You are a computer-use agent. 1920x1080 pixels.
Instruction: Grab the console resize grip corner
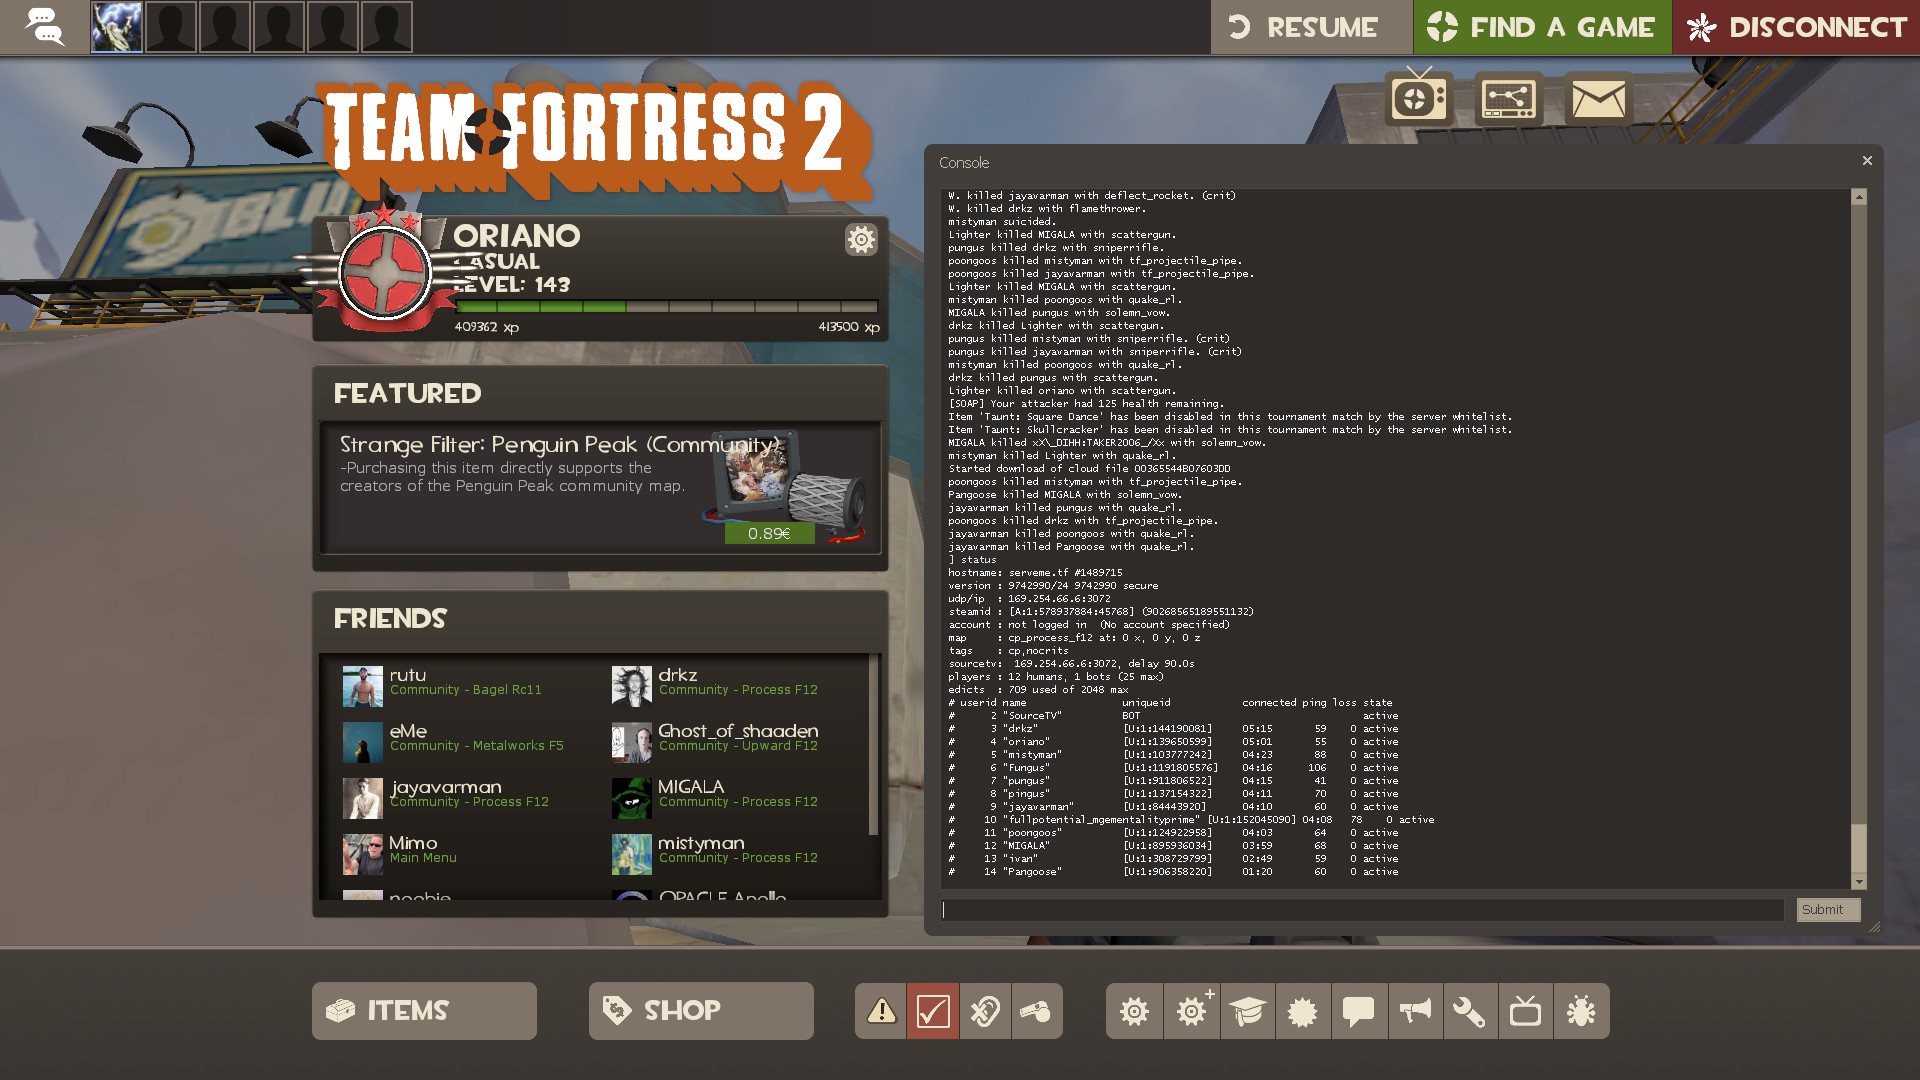(1874, 927)
